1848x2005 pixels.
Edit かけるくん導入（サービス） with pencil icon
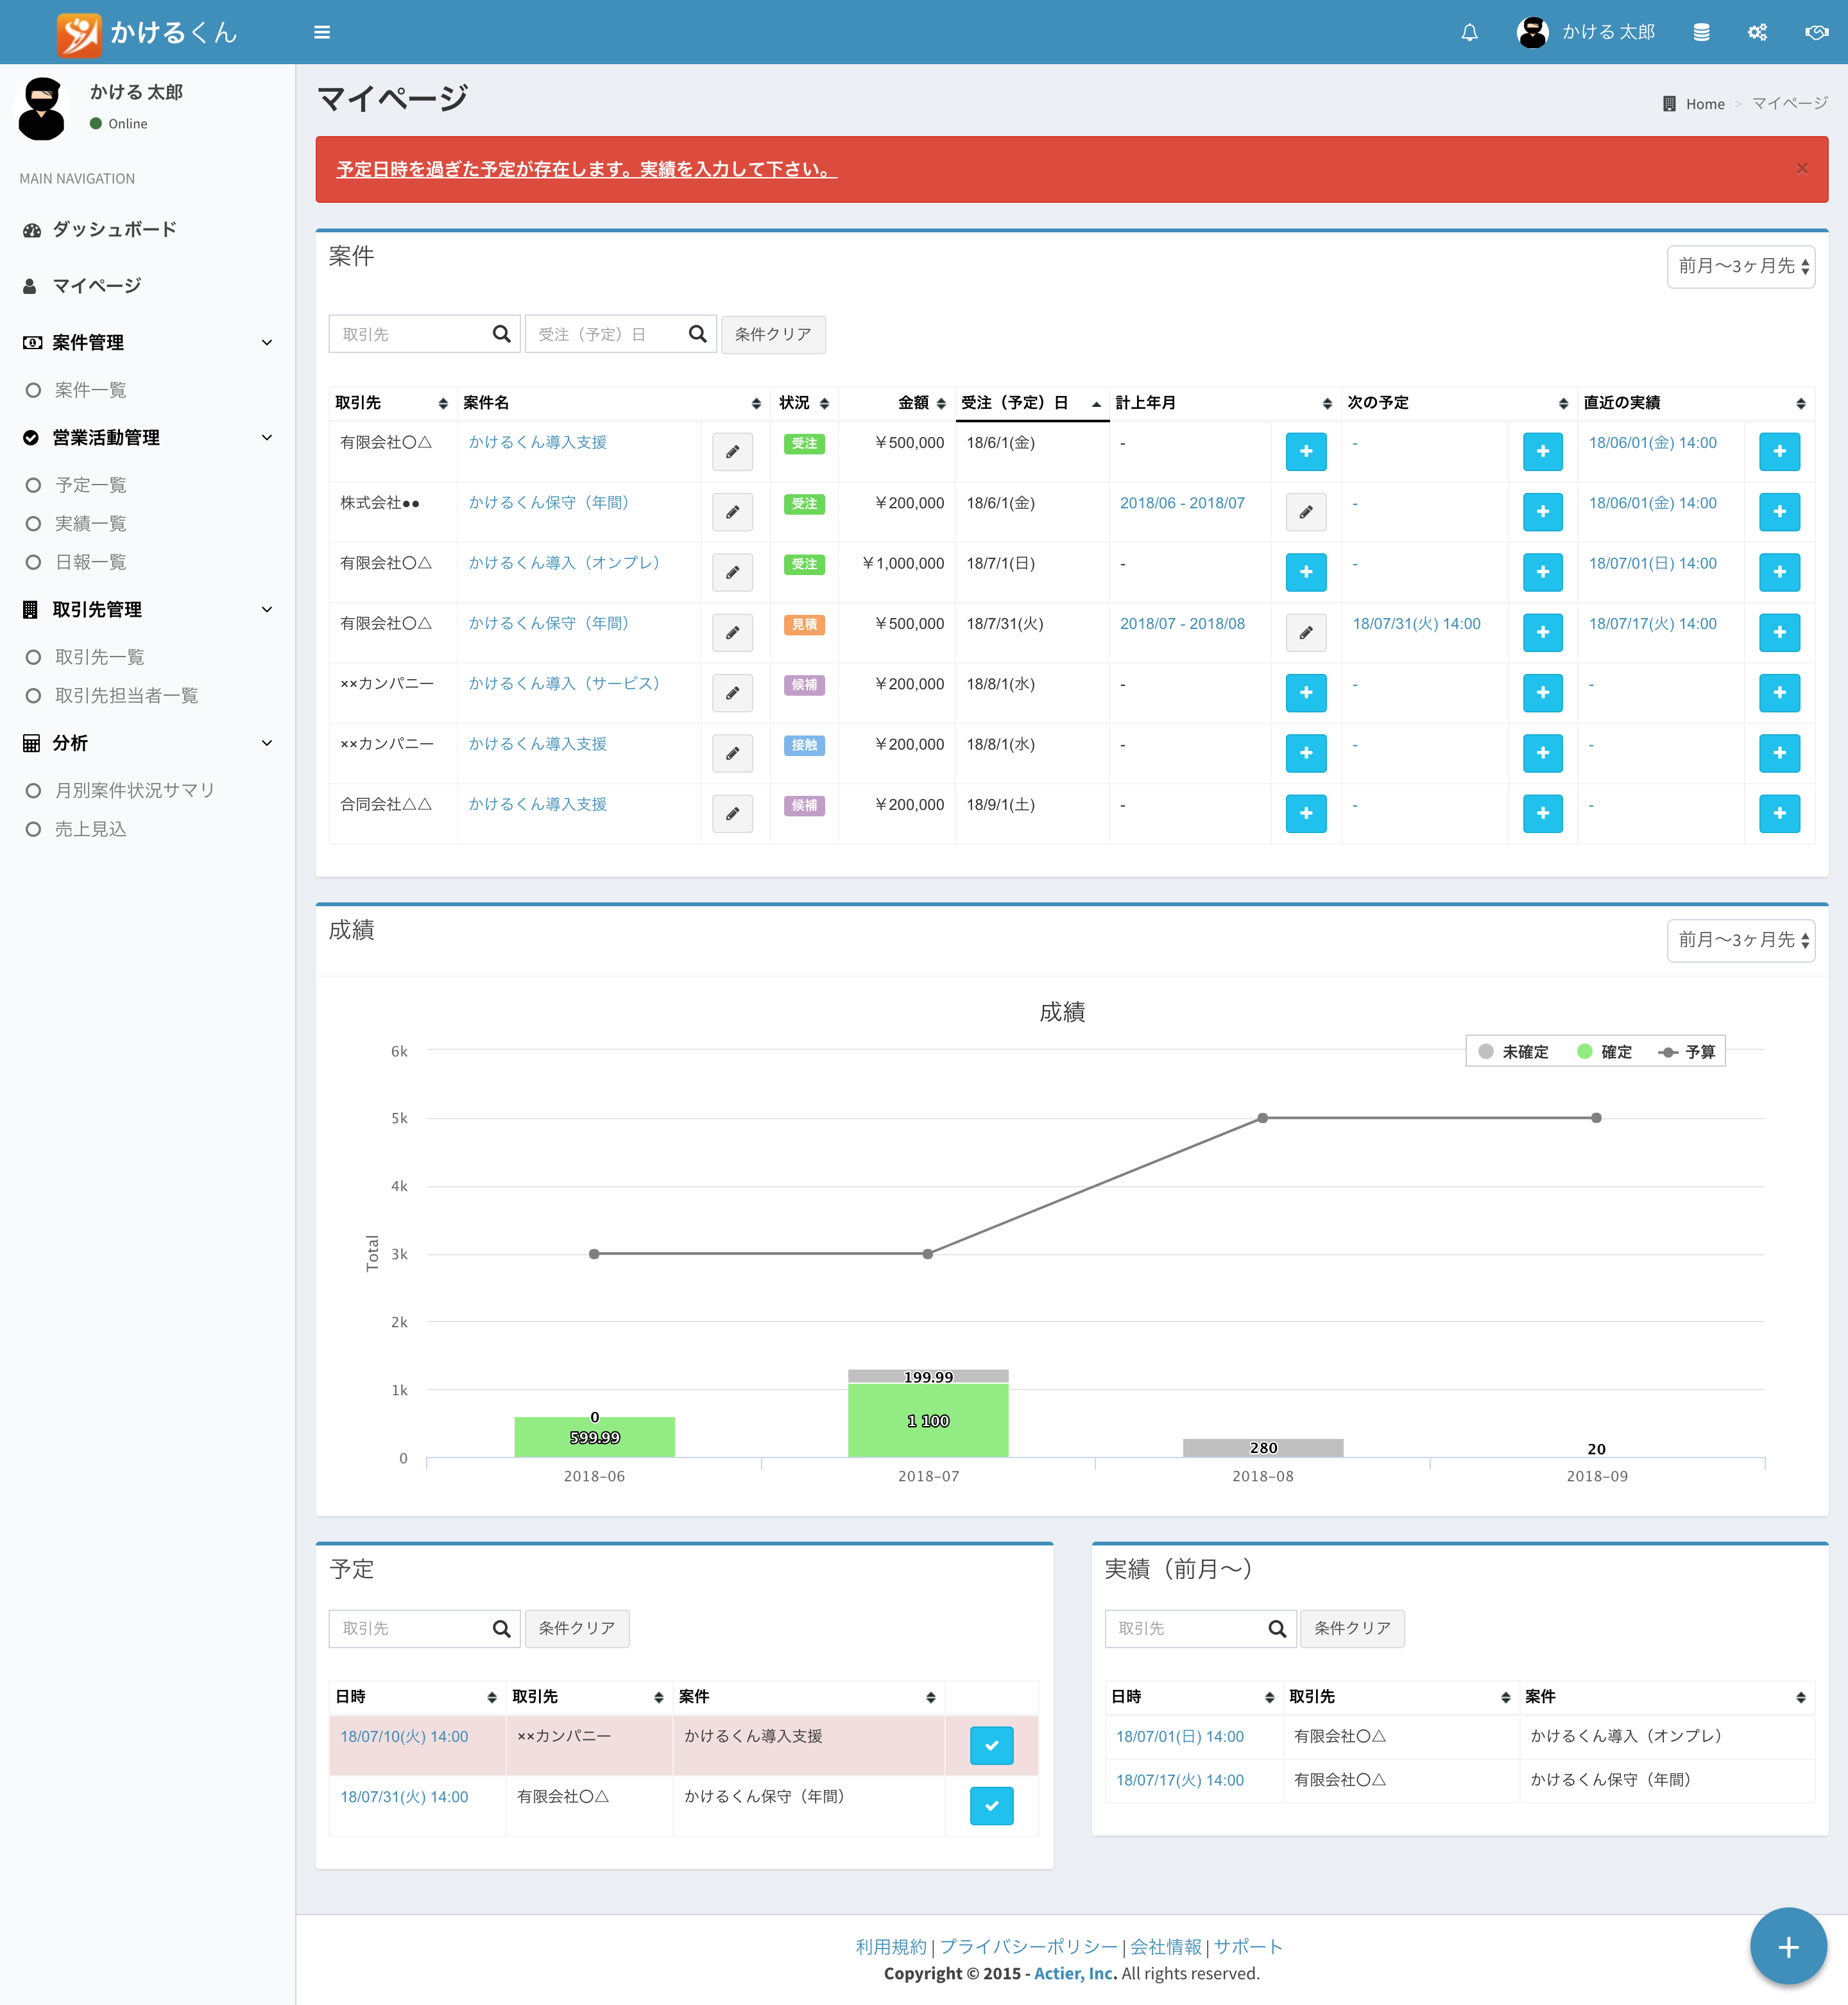tap(732, 692)
